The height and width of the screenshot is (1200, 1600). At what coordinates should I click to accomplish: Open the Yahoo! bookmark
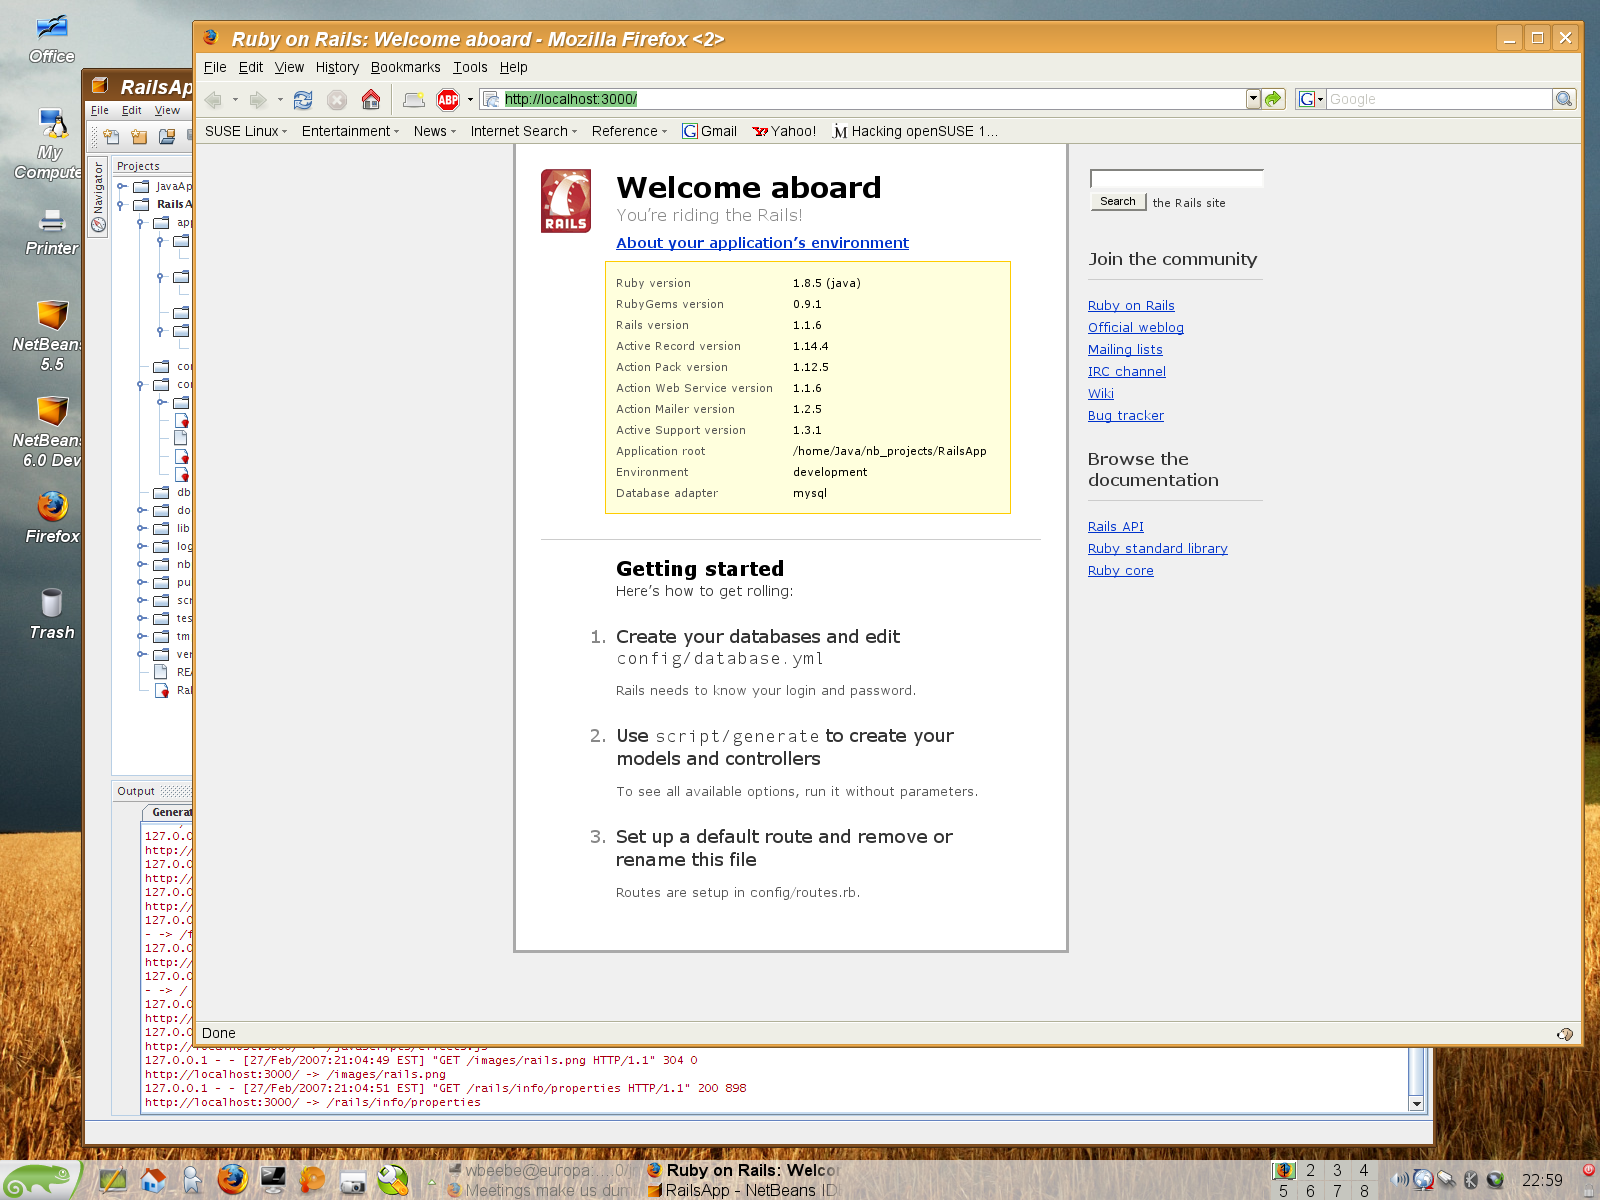pyautogui.click(x=783, y=131)
